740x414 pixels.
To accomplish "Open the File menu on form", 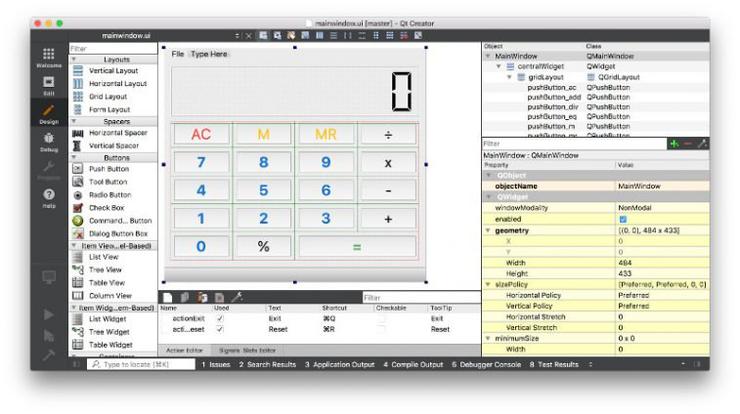I will tap(178, 54).
